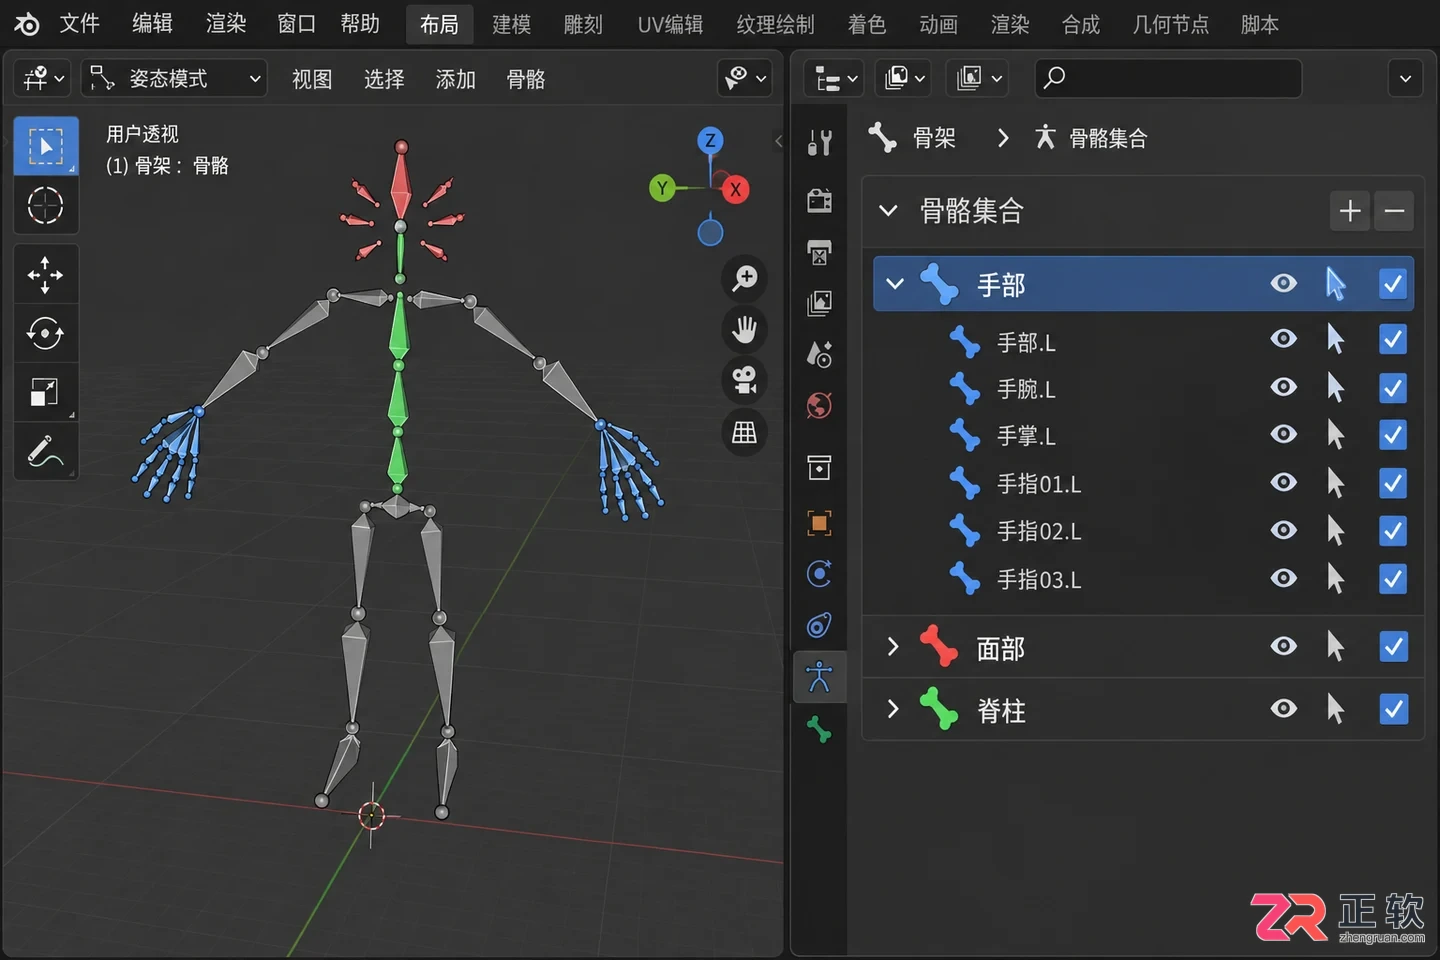
Task: Collapse the 手部 bone collection
Action: [x=895, y=284]
